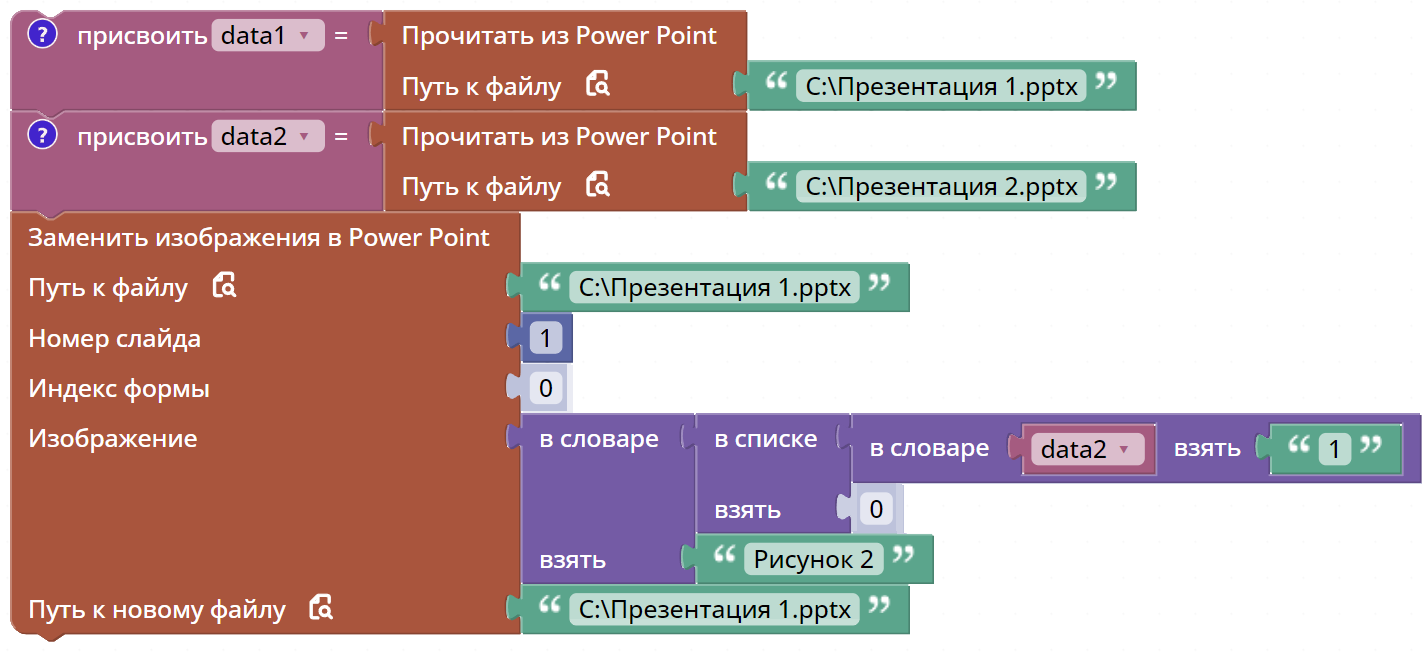Screen dimensions: 1428x659
Task: Edit the dictionary key field containing 1
Action: 1335,449
